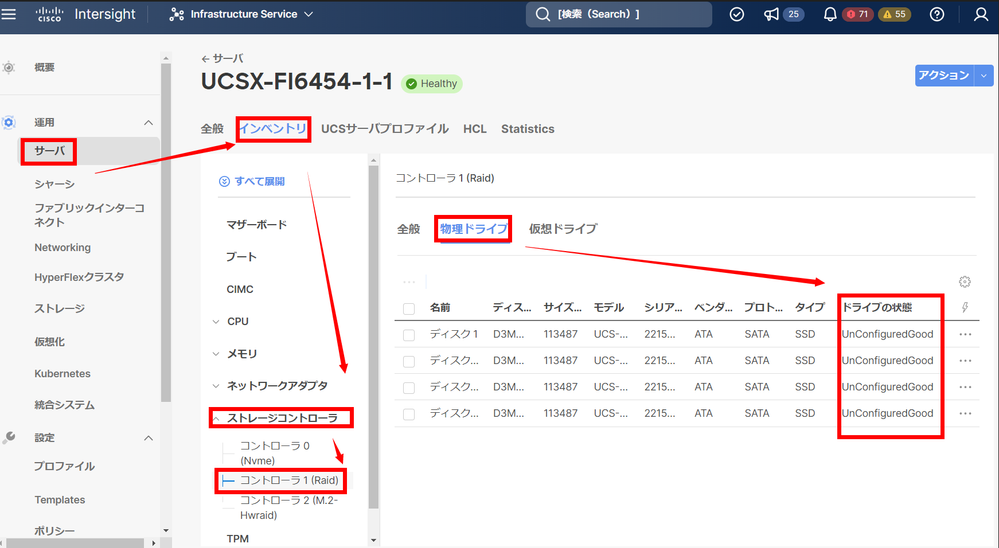Open the help question mark icon

(x=937, y=14)
